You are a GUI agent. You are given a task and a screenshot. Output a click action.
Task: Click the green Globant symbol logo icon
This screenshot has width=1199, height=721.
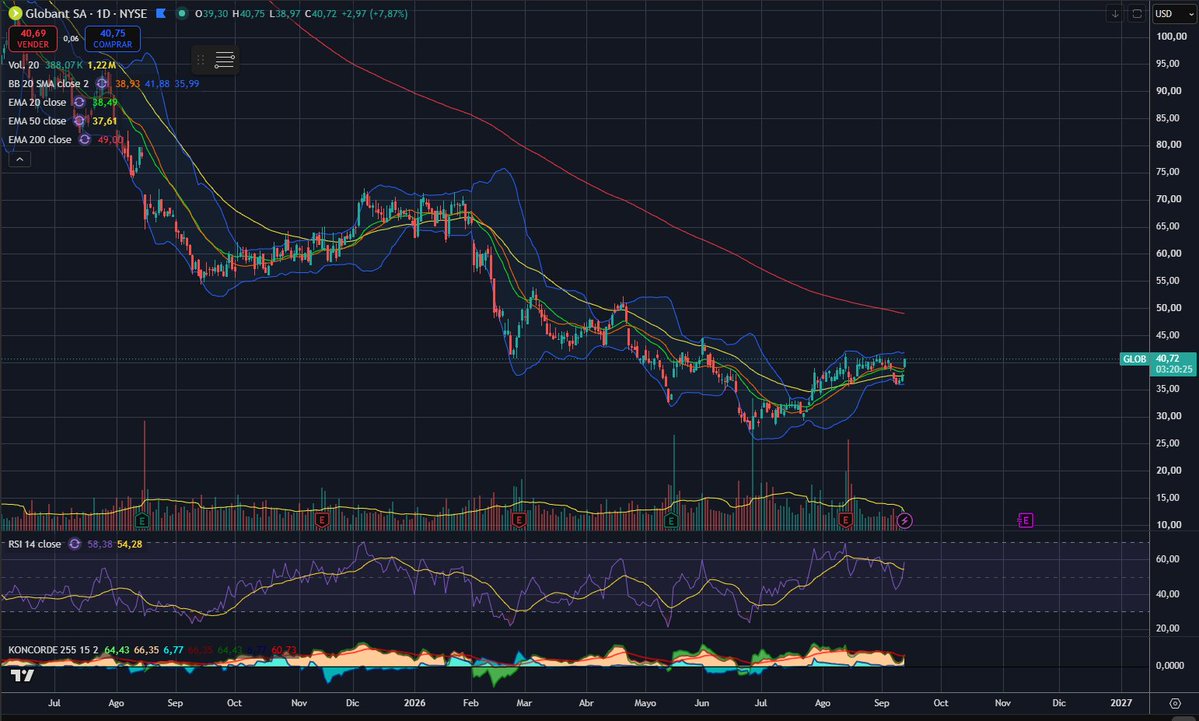[x=15, y=13]
